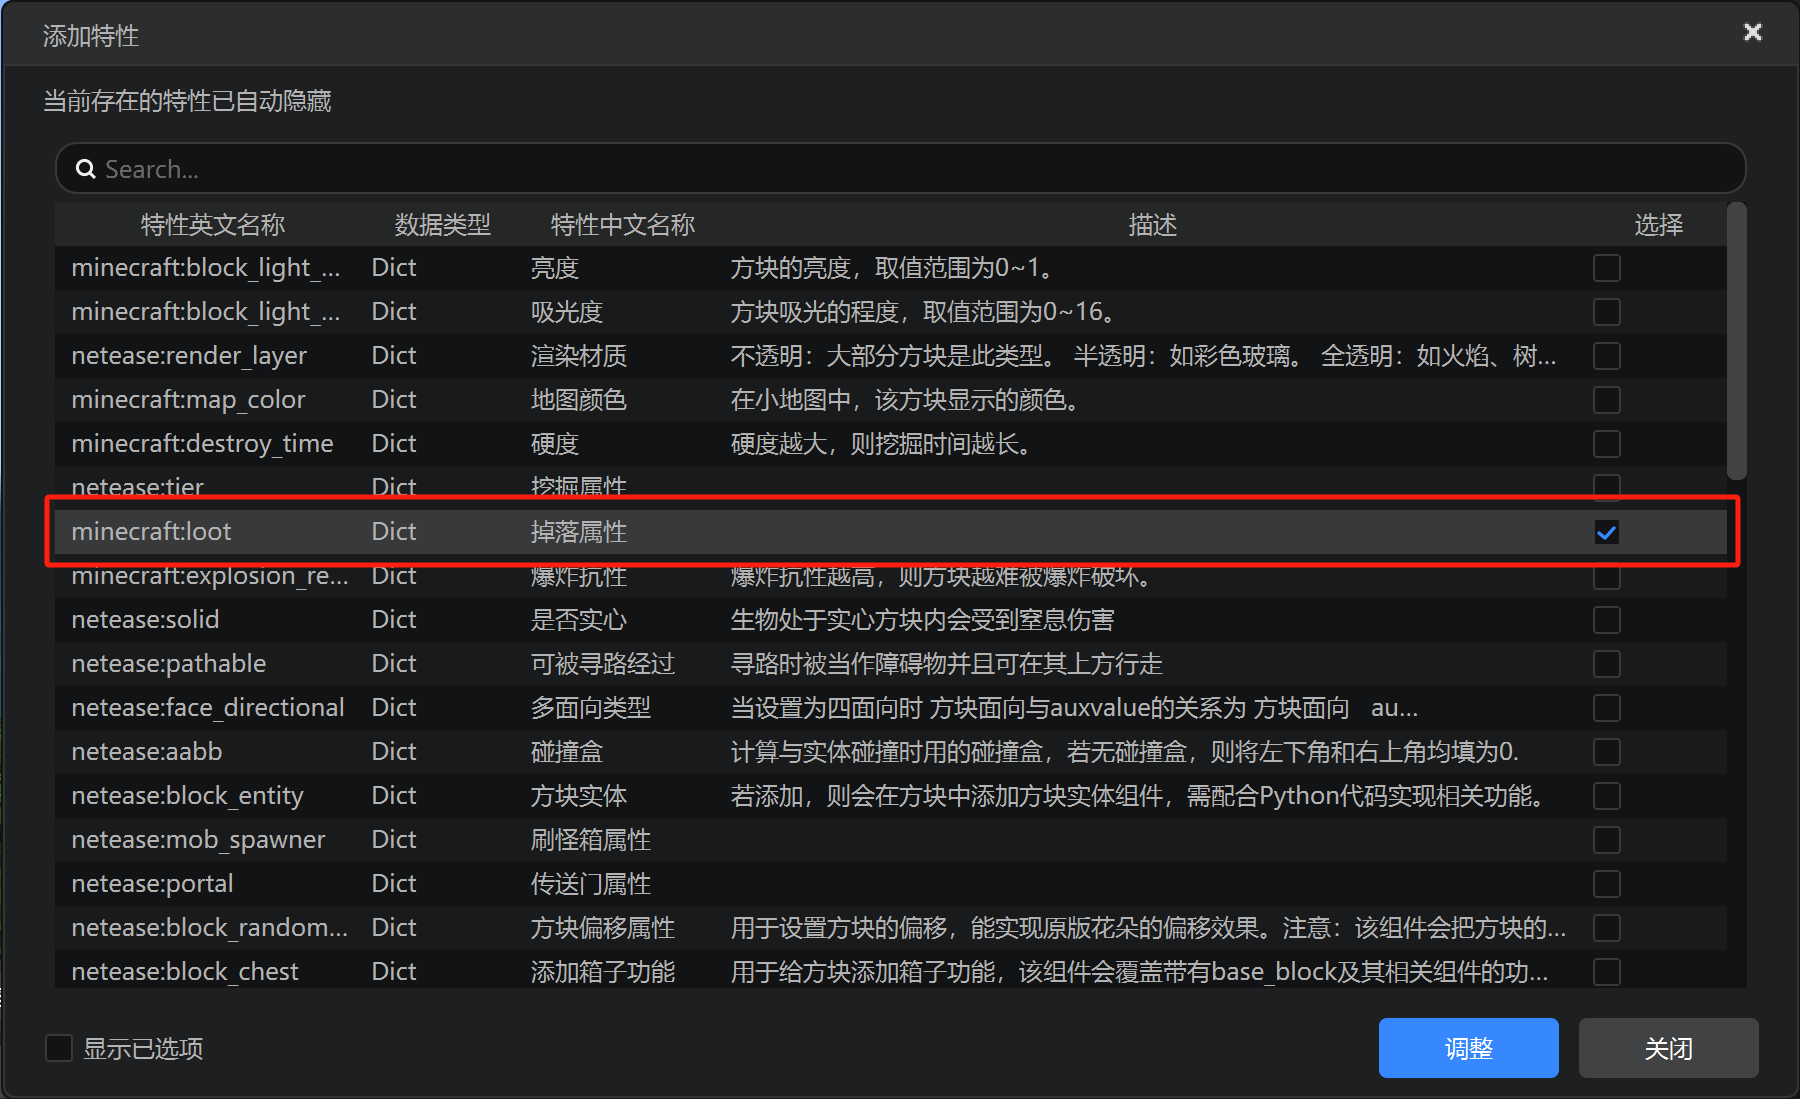Image resolution: width=1800 pixels, height=1099 pixels.
Task: Close the 添加特性 dialog with X
Action: [1752, 32]
